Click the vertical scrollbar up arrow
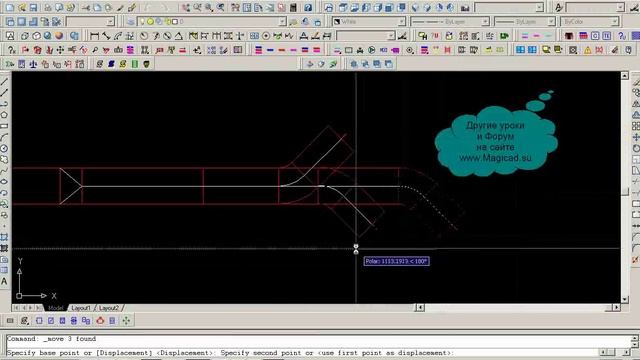The height and width of the screenshot is (360, 640). pos(625,76)
